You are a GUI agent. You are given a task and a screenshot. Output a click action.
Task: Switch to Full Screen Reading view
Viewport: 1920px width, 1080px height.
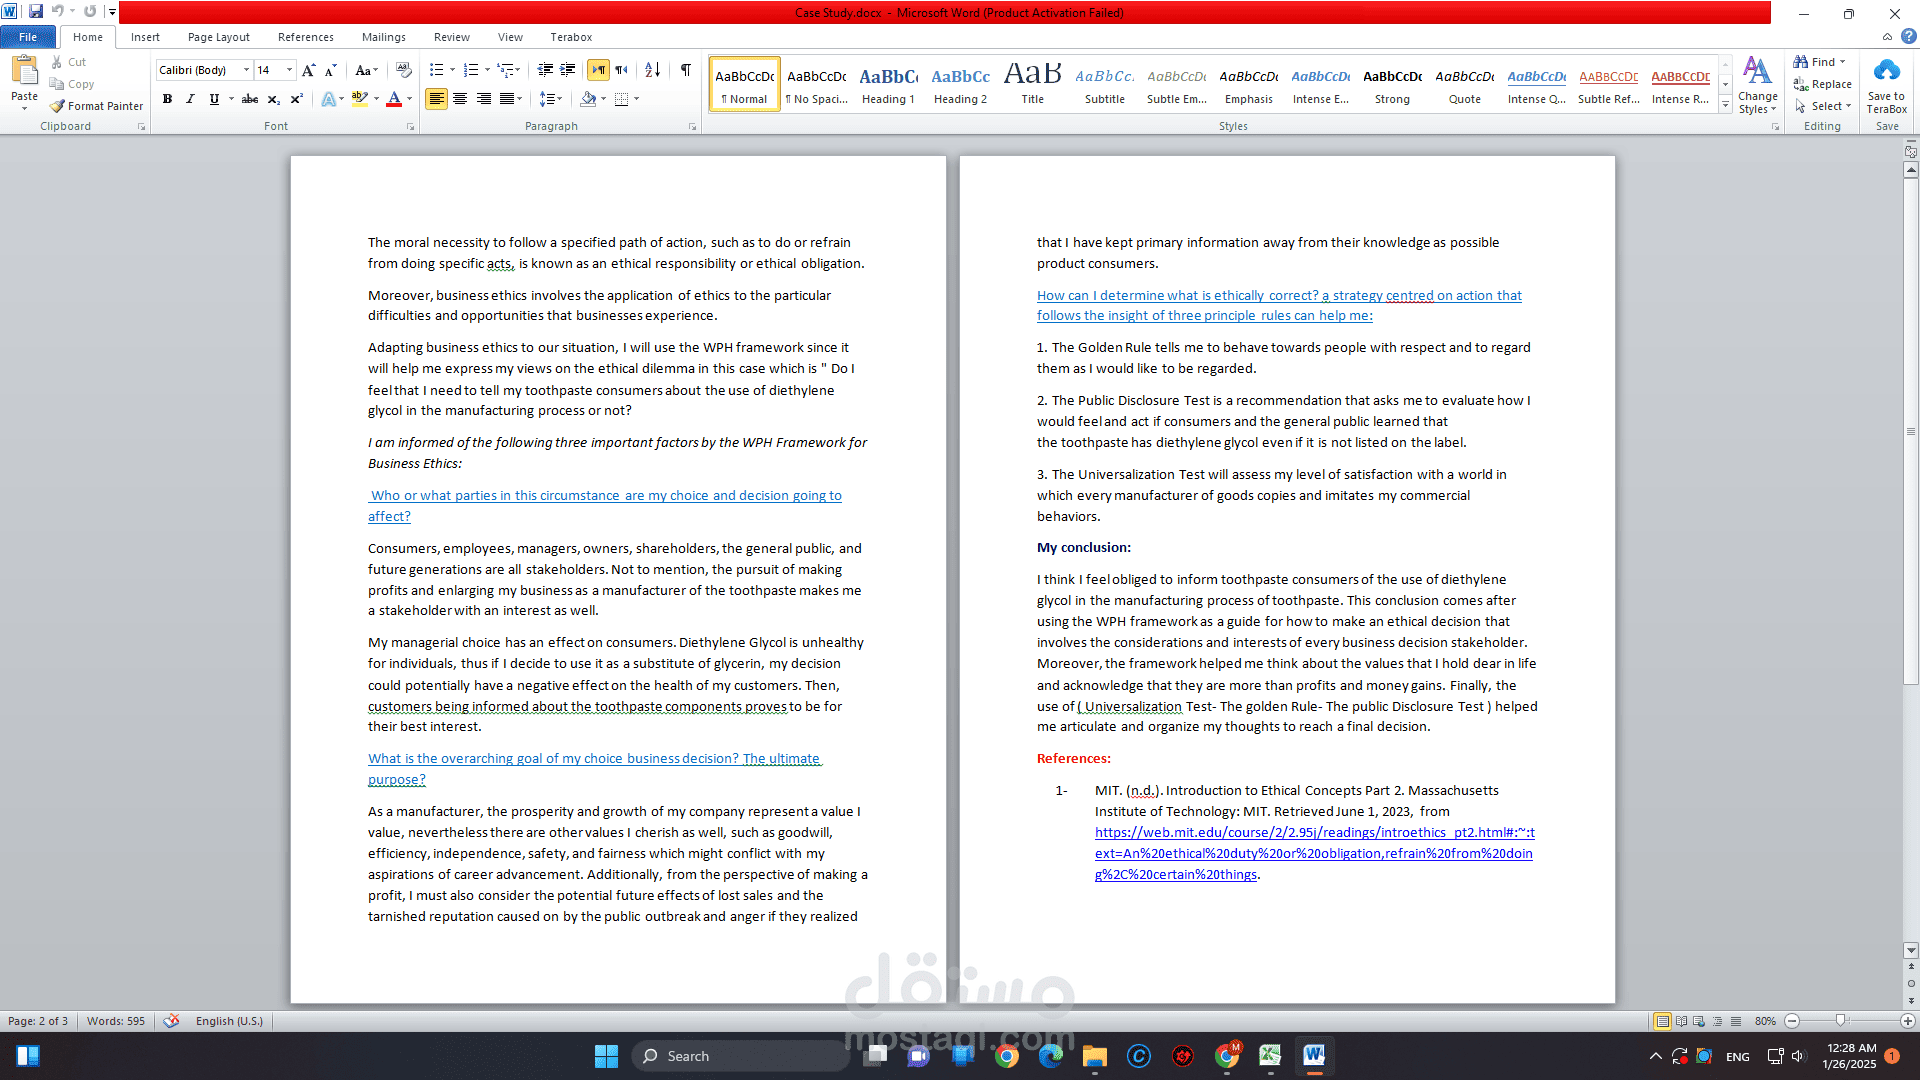click(1681, 1021)
